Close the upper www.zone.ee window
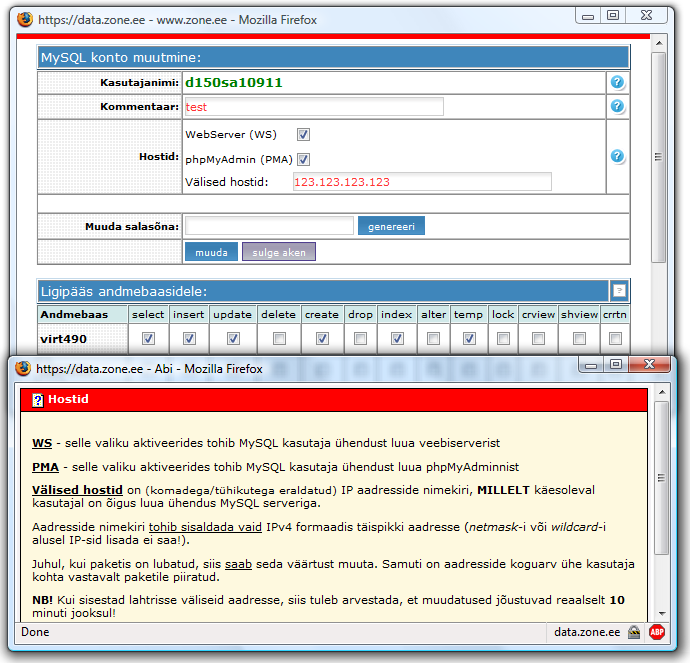 (646, 15)
